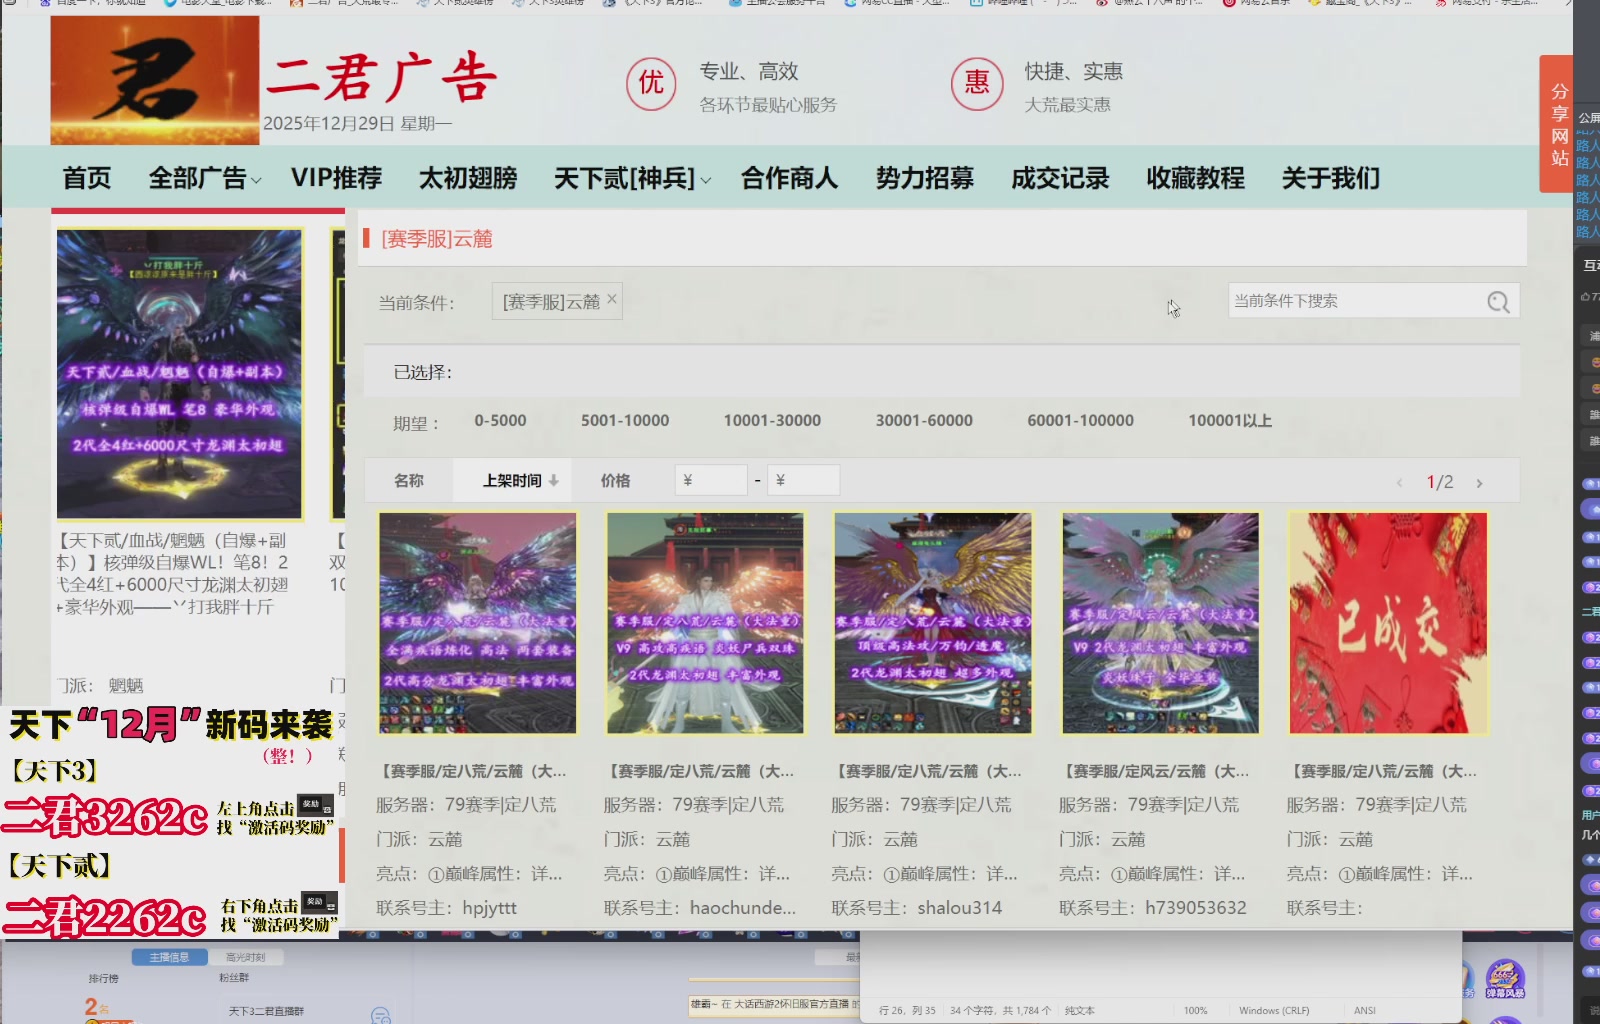This screenshot has width=1600, height=1024.
Task: Click the red 惠 discount badge icon
Action: (976, 84)
